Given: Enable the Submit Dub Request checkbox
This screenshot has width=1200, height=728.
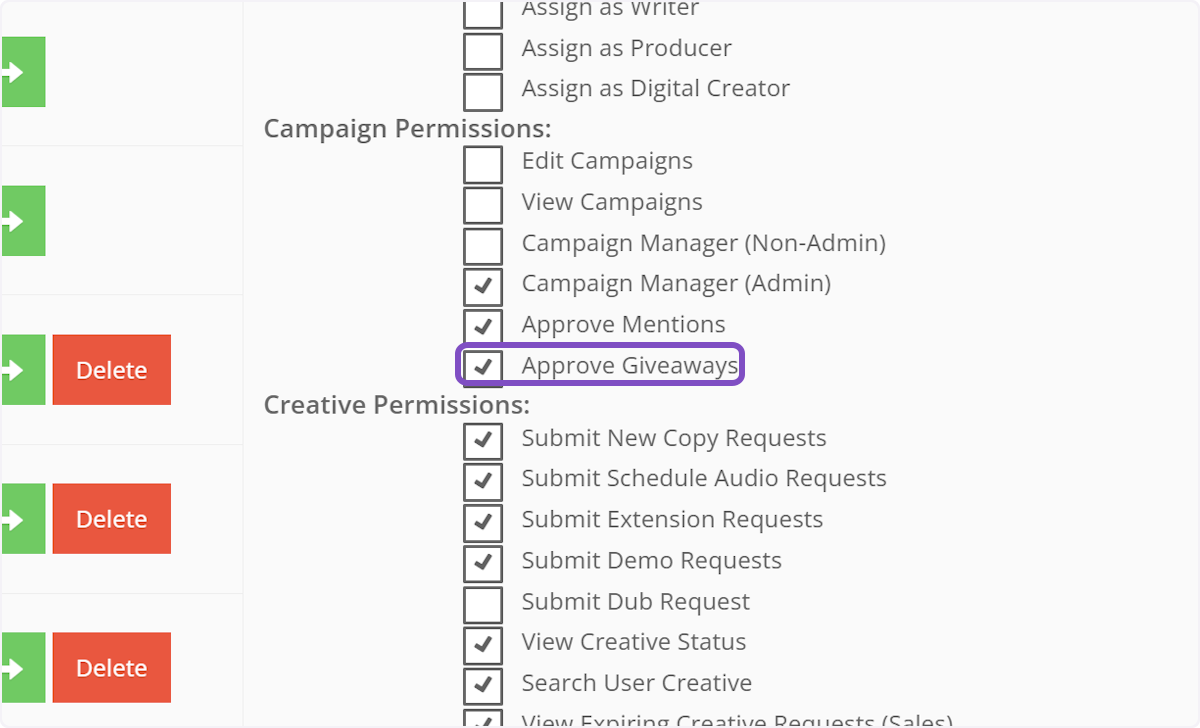Looking at the screenshot, I should 483,604.
